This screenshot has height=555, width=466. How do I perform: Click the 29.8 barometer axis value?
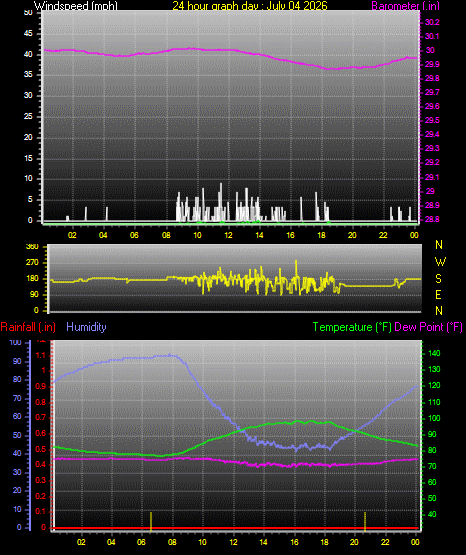point(432,79)
